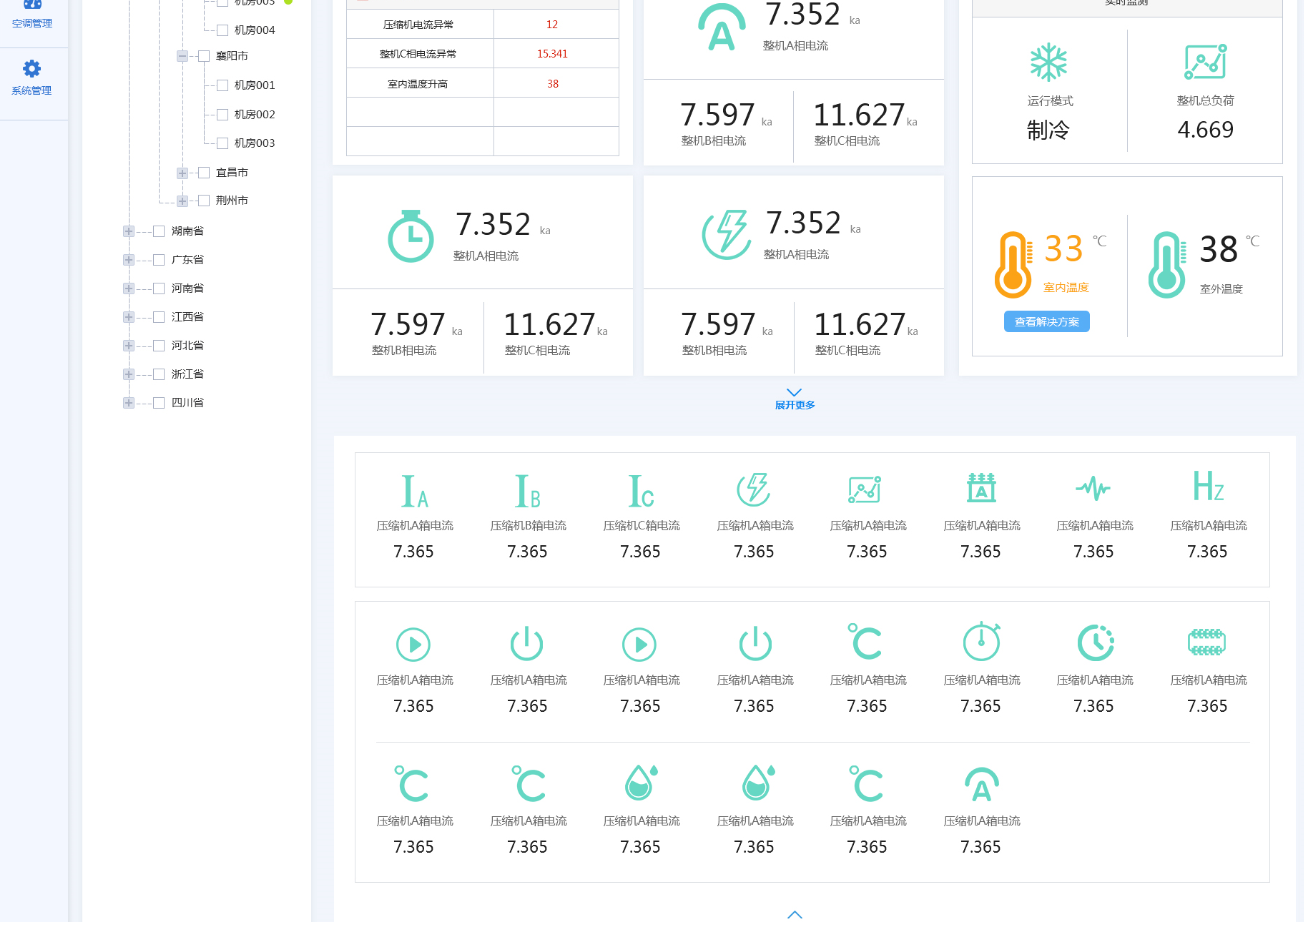Click the 室内温度升高 alarm row
The image size is (1304, 933).
click(482, 84)
